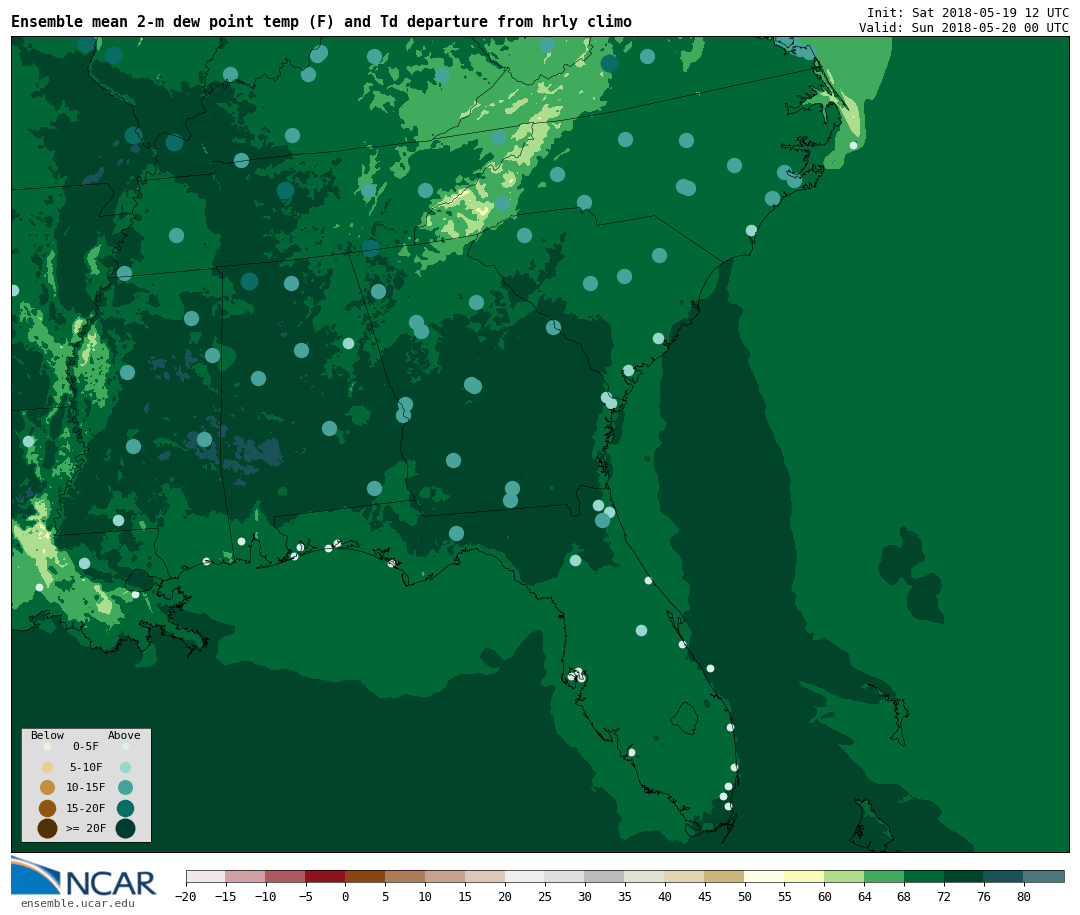This screenshot has height=915, width=1080.
Task: Pick the colorbar swatch between 10 and 15
Action: pyautogui.click(x=446, y=876)
